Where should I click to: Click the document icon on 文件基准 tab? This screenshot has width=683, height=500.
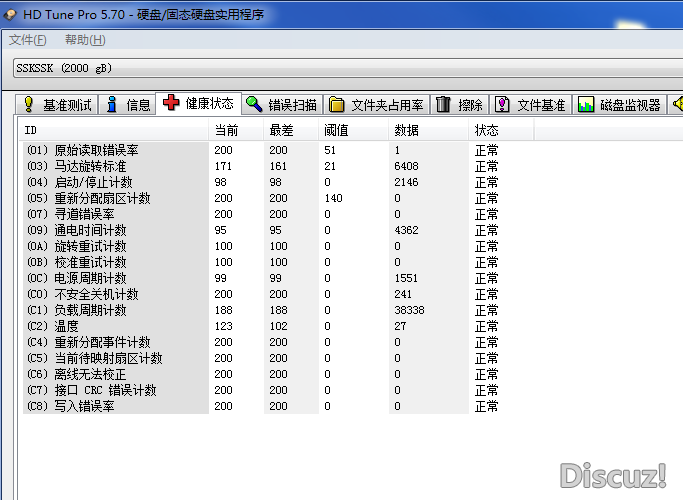click(x=502, y=105)
